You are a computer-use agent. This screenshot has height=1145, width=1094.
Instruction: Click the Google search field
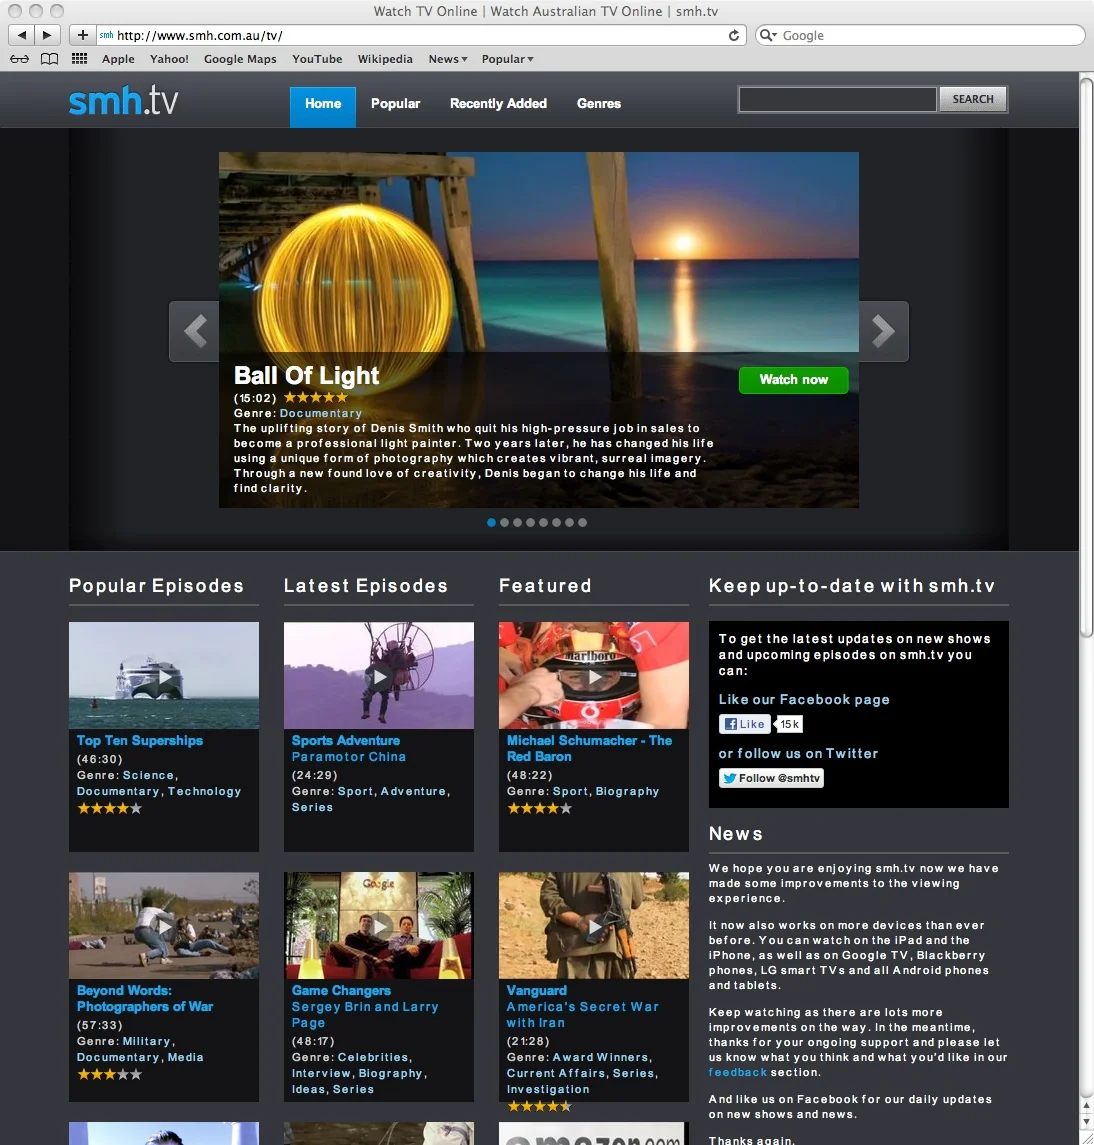click(920, 35)
